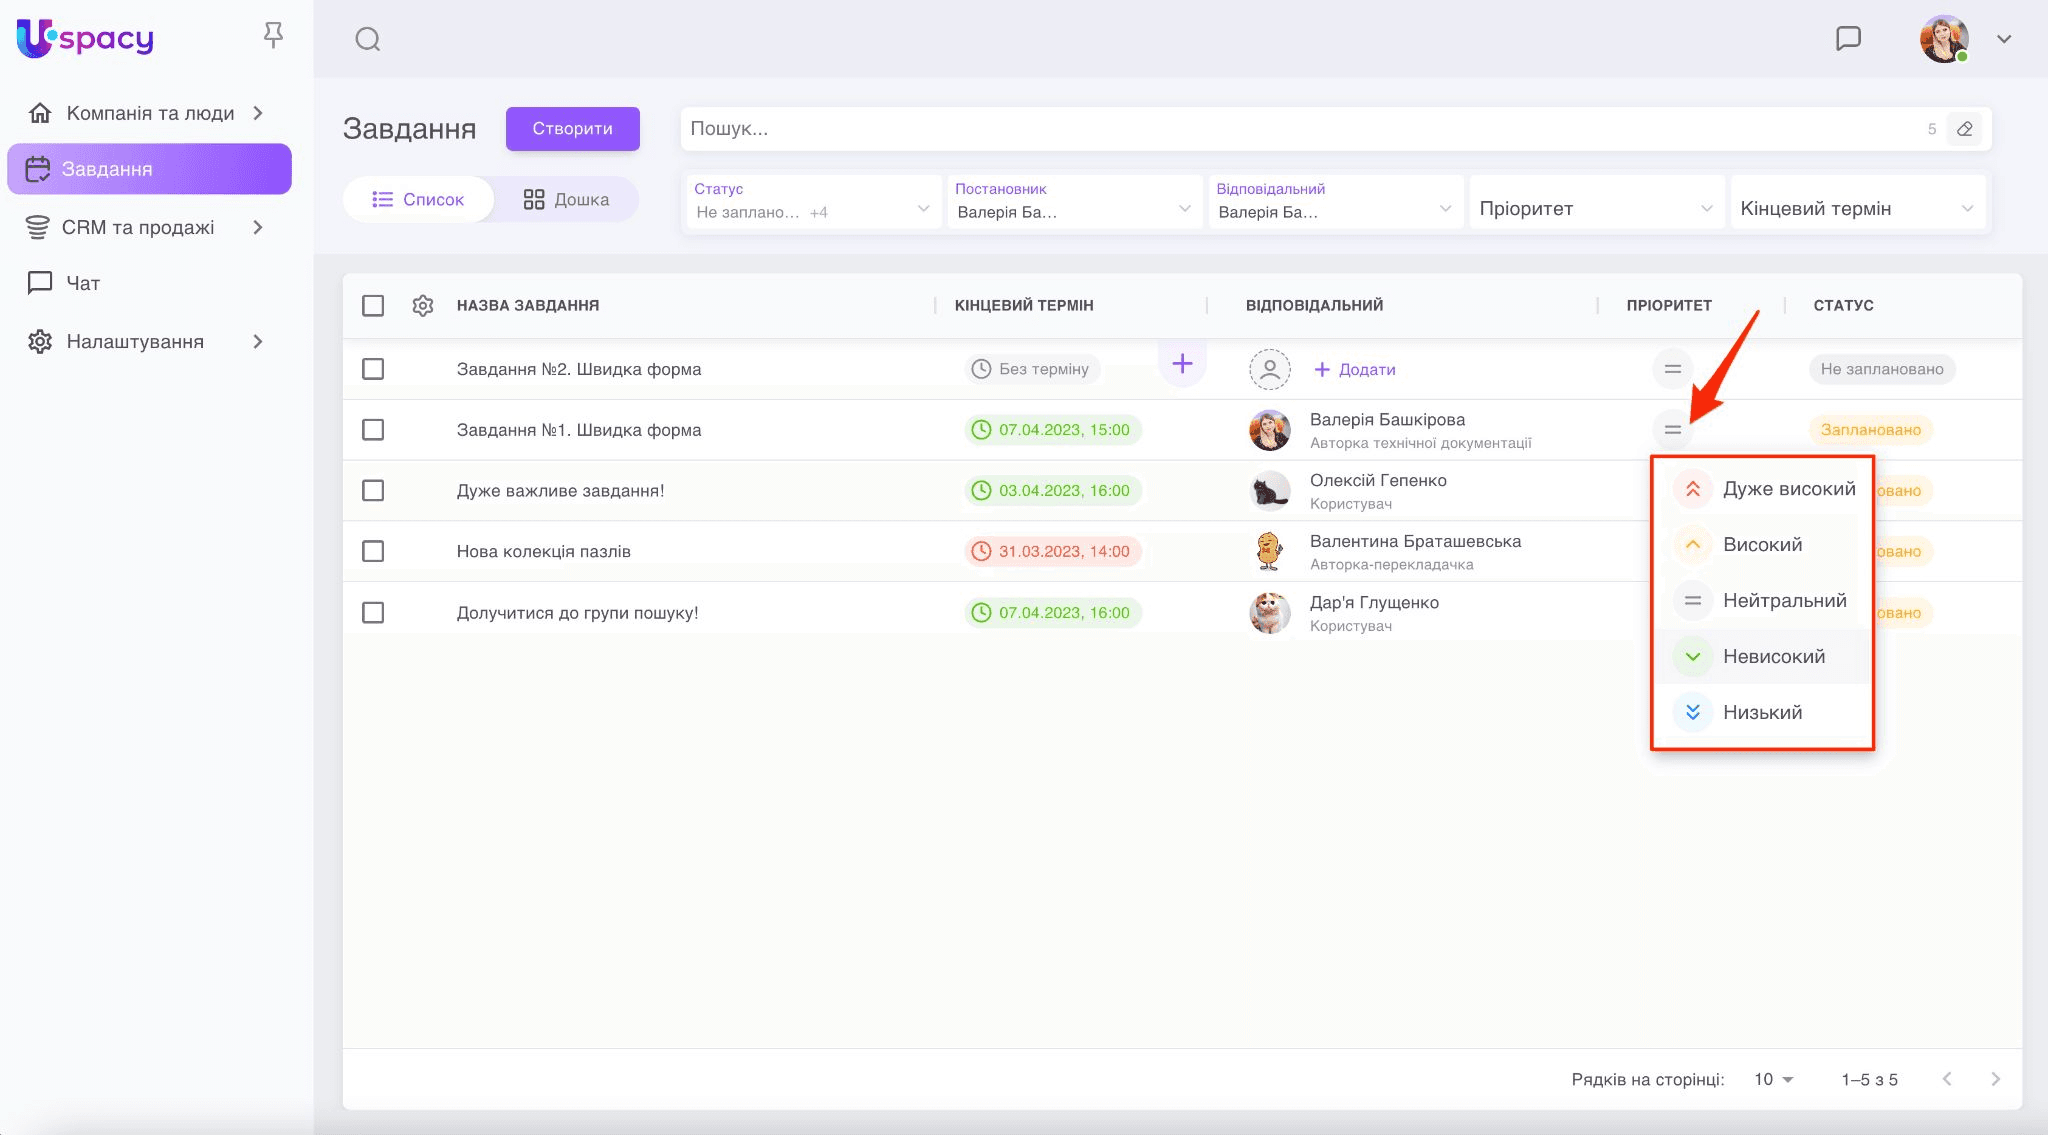Image resolution: width=2048 pixels, height=1135 pixels.
Task: Open the Пріоритет filter dropdown
Action: [1596, 208]
